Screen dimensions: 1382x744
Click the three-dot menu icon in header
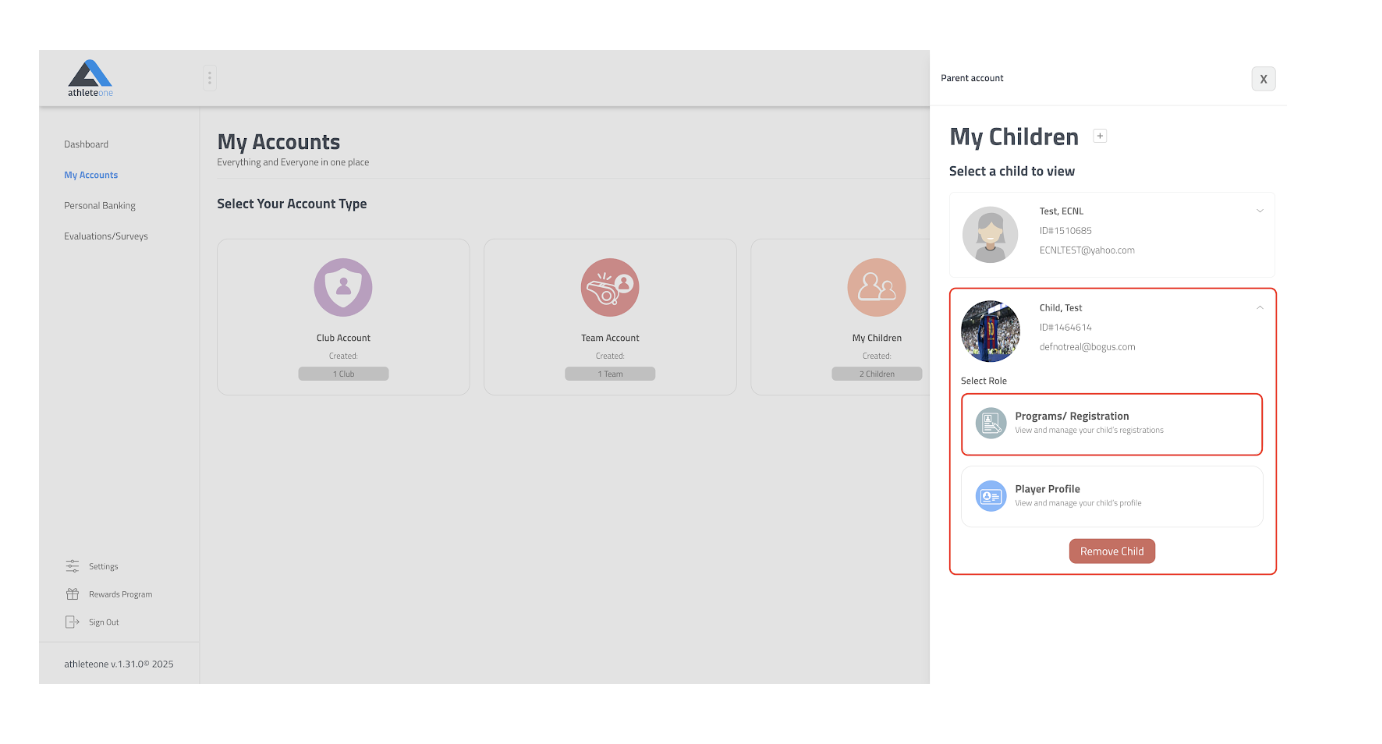(x=209, y=78)
